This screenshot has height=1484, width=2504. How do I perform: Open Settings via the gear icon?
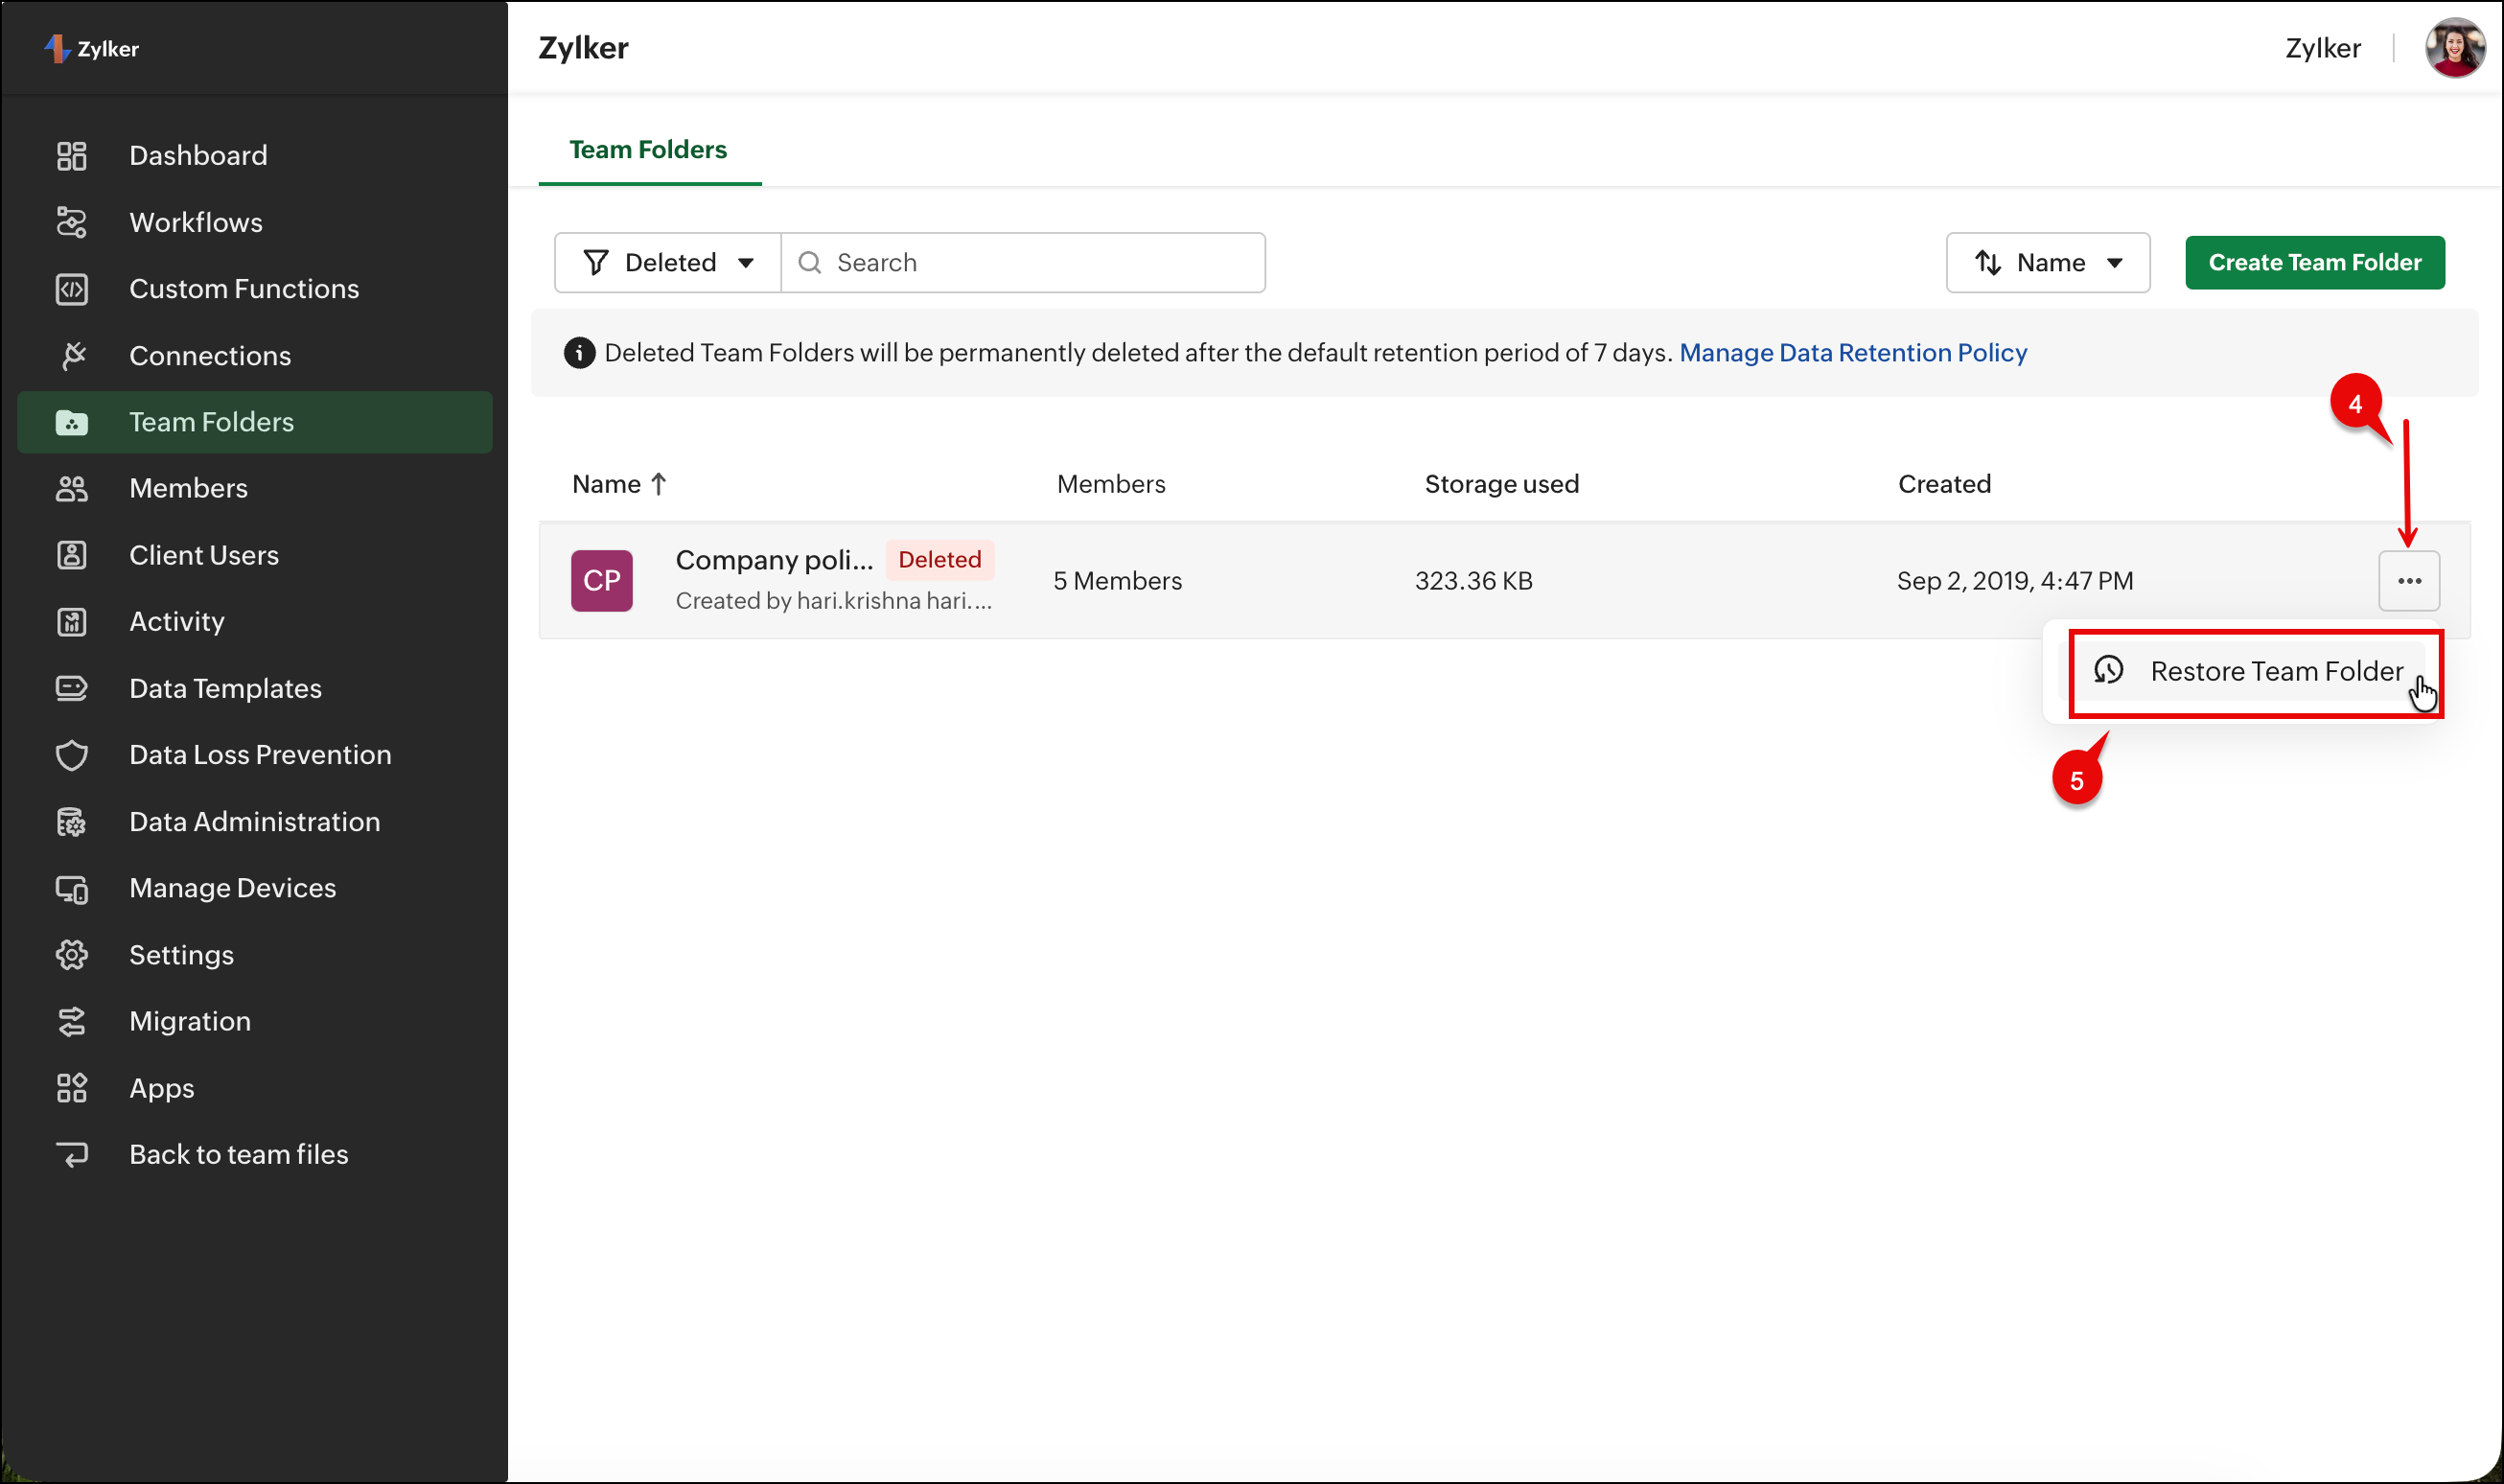point(71,955)
